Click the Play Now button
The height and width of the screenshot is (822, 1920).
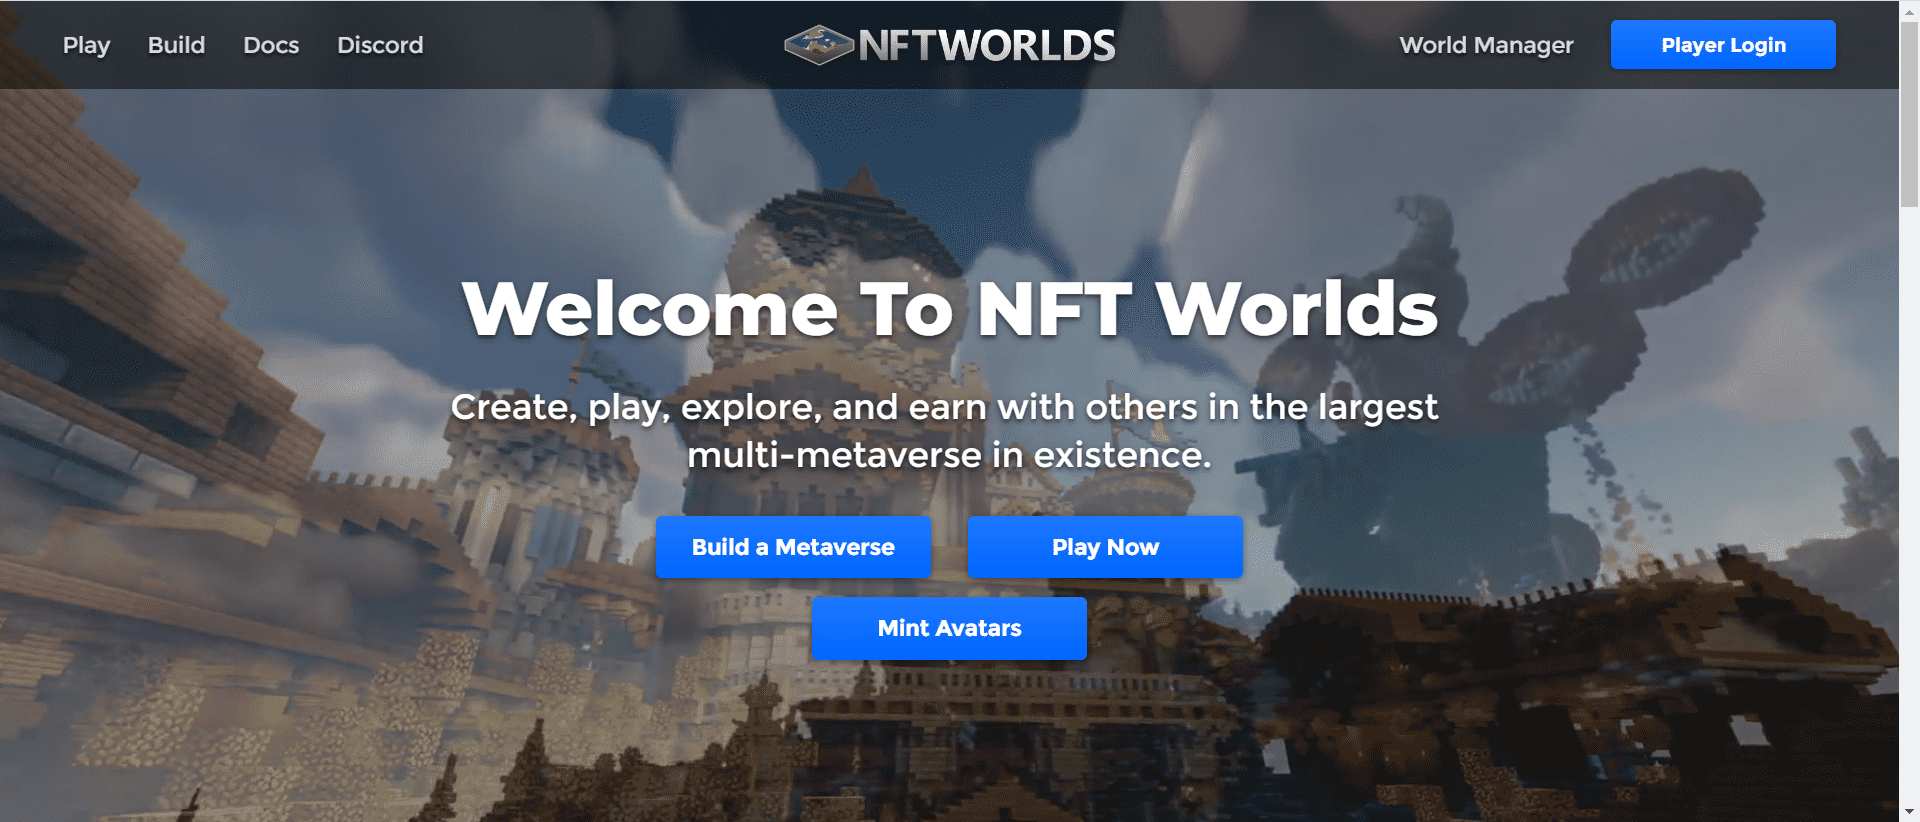click(1105, 547)
